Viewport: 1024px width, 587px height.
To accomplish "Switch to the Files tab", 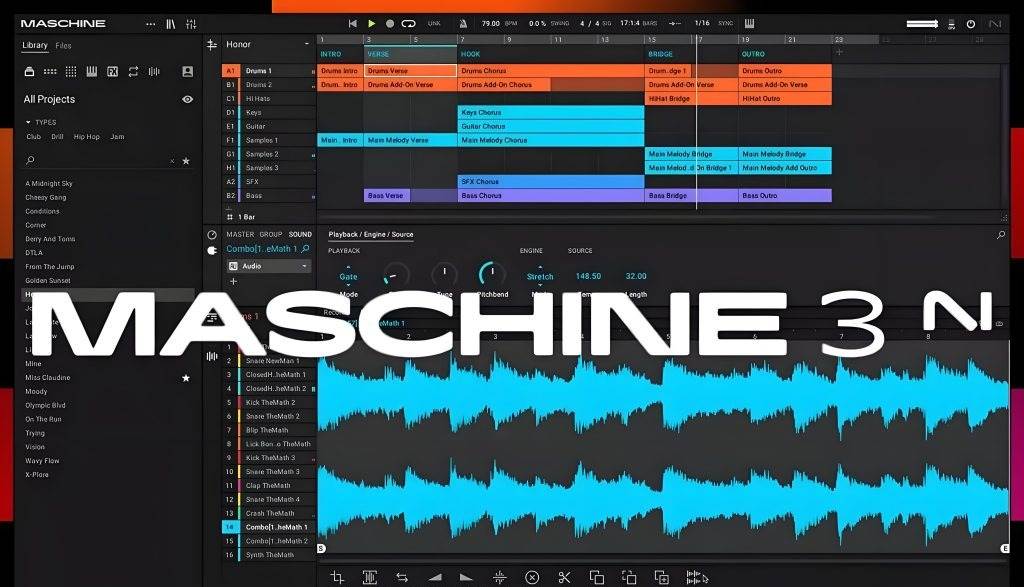I will tap(63, 46).
